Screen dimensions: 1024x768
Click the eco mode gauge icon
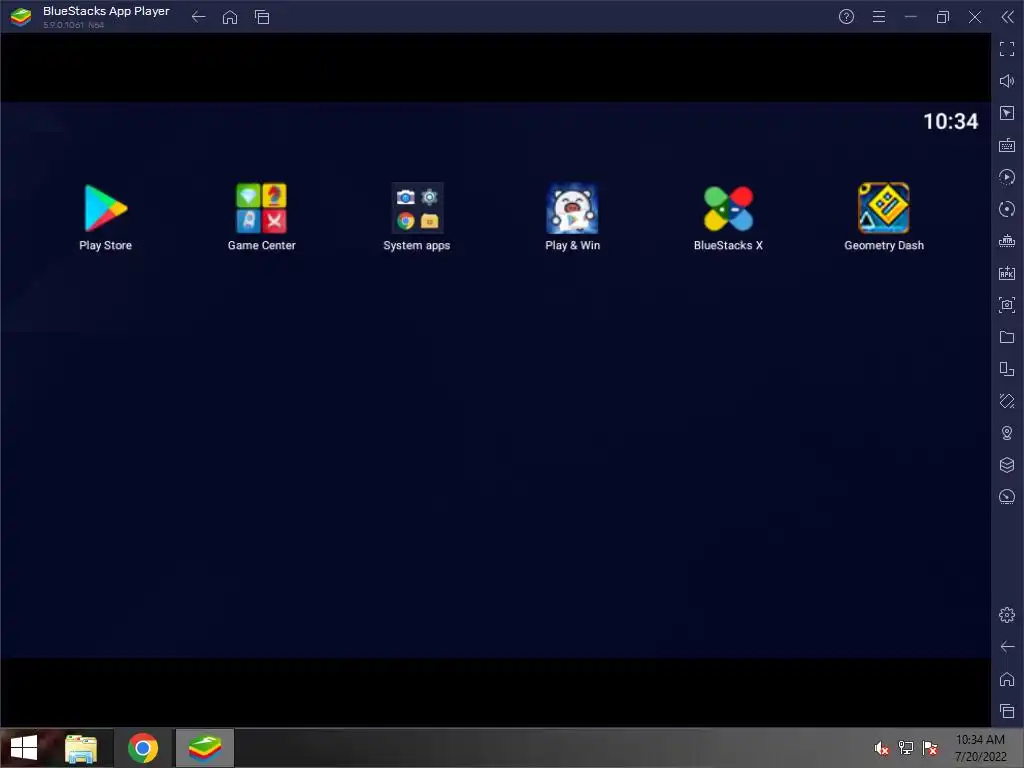click(1007, 497)
